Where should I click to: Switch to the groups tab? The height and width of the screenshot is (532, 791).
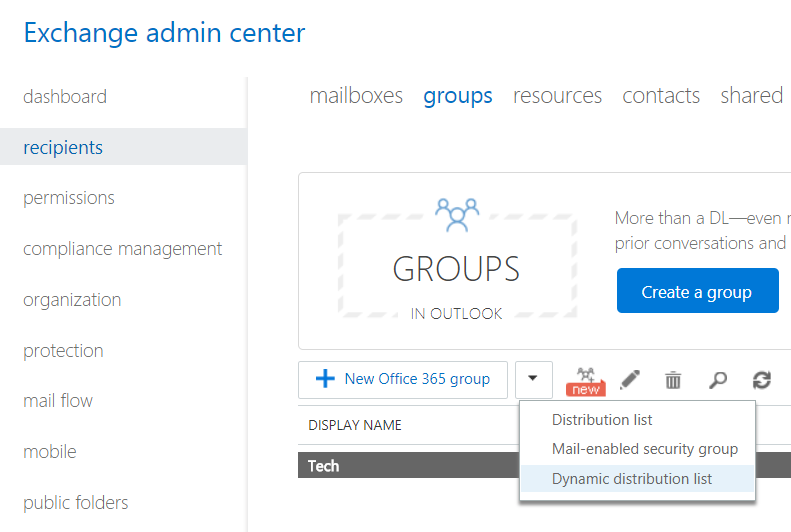(458, 96)
